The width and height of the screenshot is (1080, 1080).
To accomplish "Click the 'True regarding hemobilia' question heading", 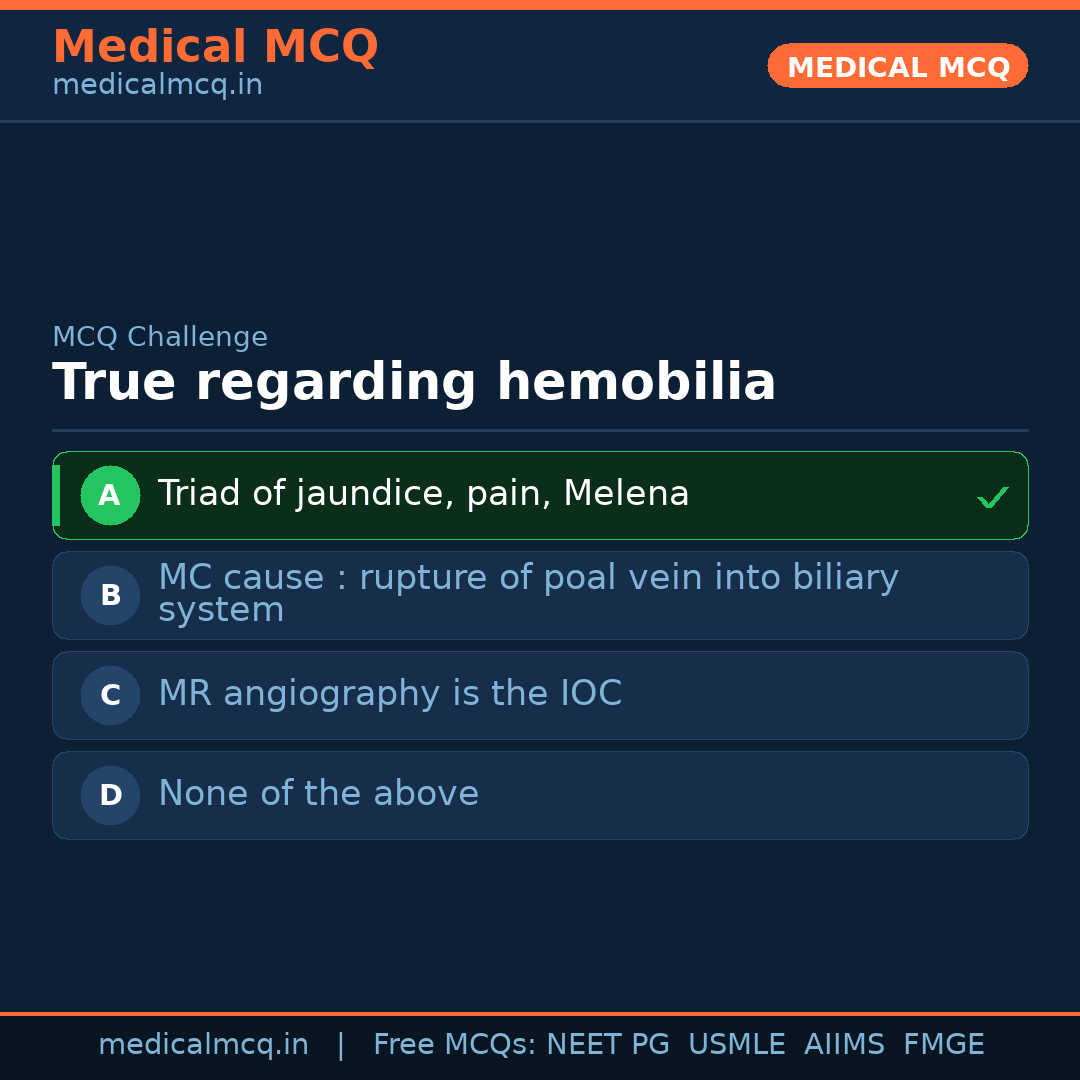I will (414, 383).
